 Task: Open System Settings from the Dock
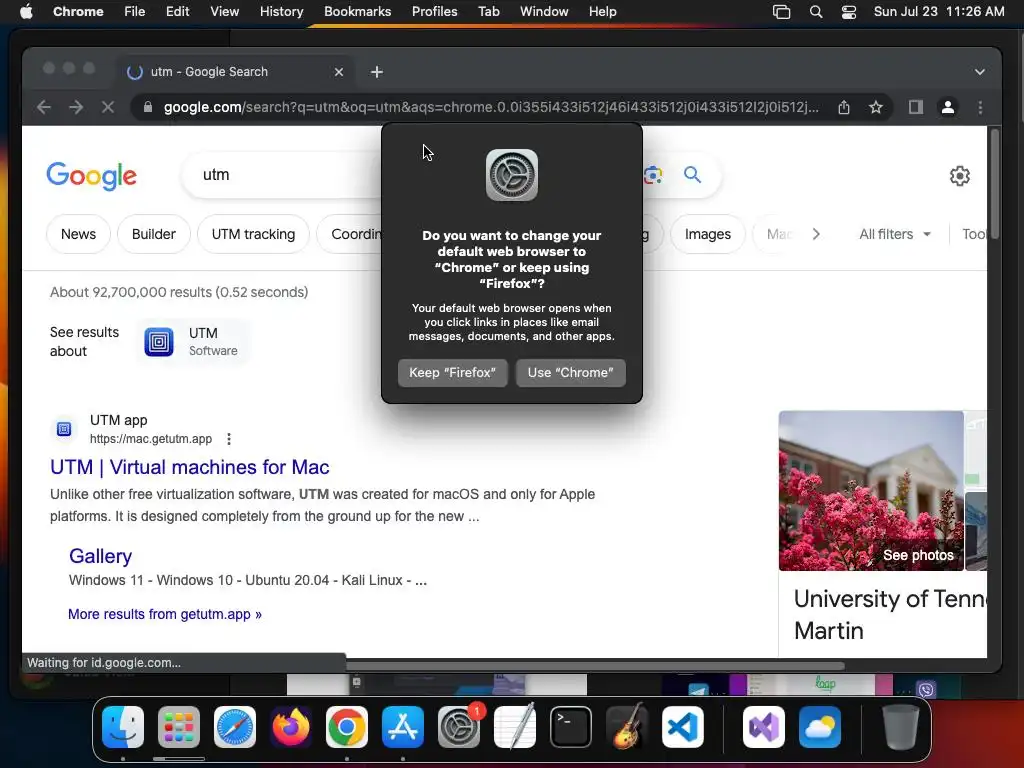(x=458, y=727)
